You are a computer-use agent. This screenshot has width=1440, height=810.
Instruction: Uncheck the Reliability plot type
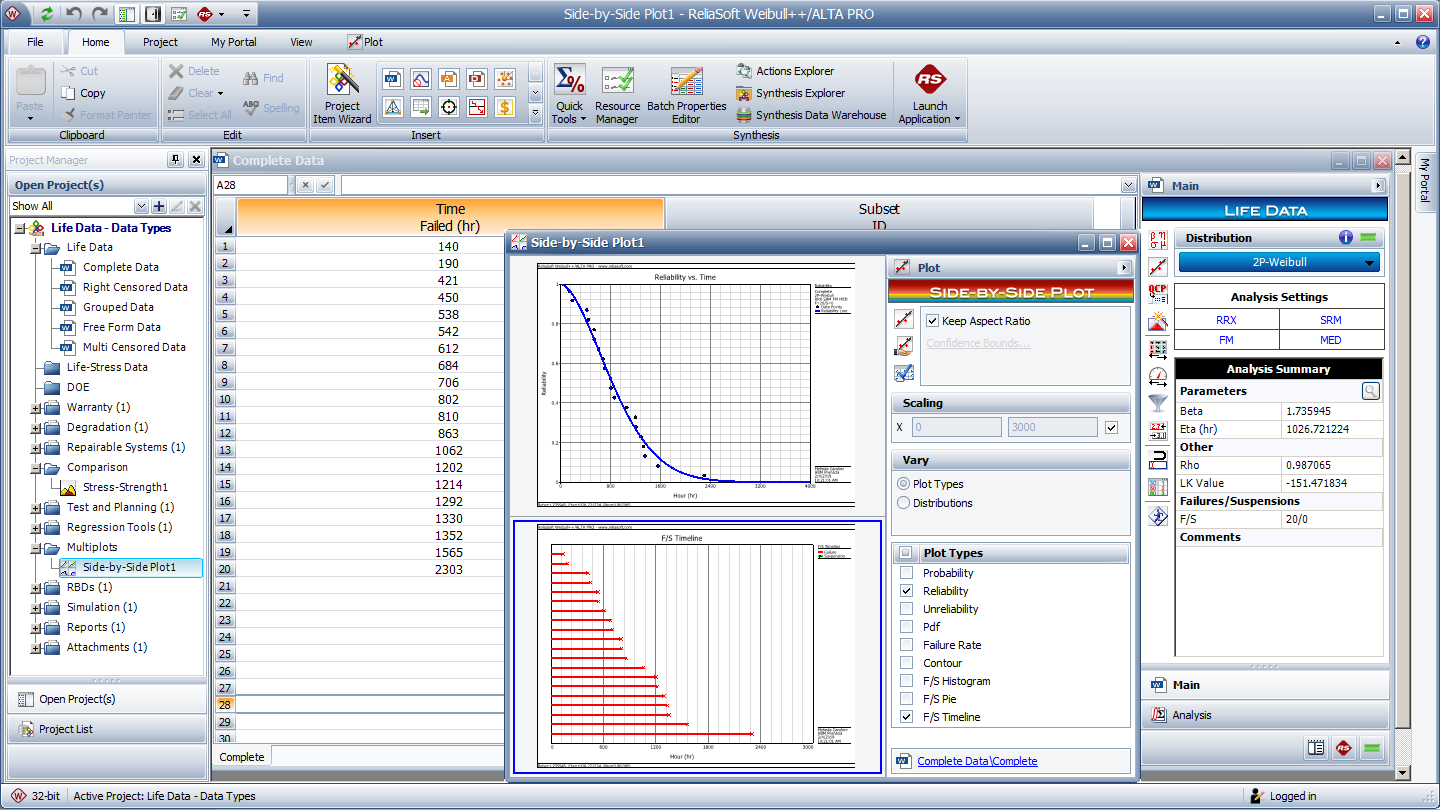[x=906, y=591]
